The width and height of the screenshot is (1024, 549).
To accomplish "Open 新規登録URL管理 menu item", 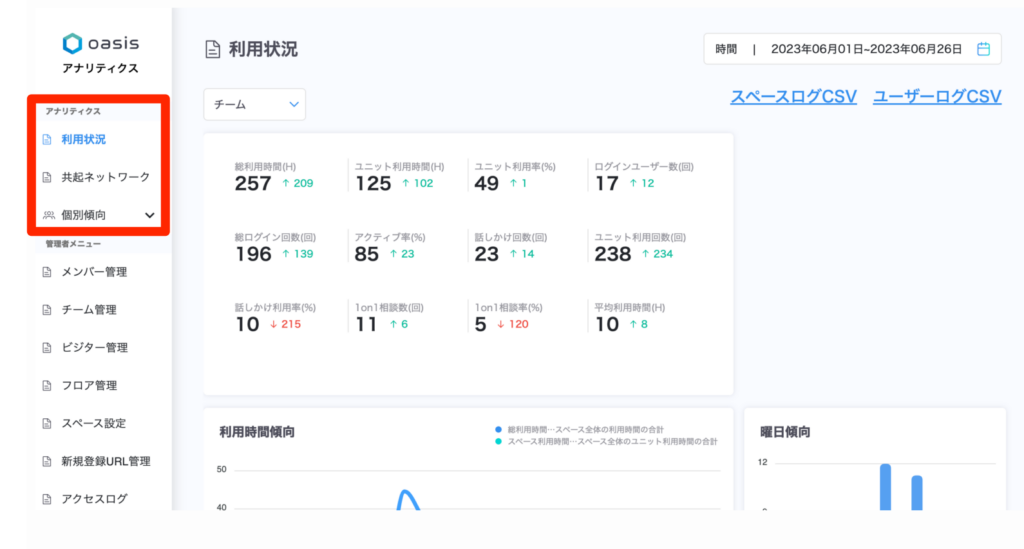I will pos(105,461).
